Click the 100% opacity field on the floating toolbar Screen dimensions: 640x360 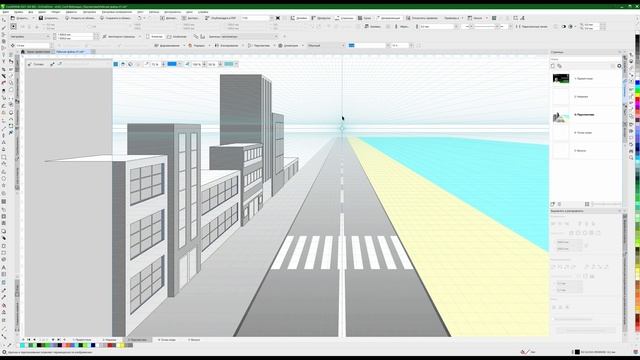click(x=196, y=64)
